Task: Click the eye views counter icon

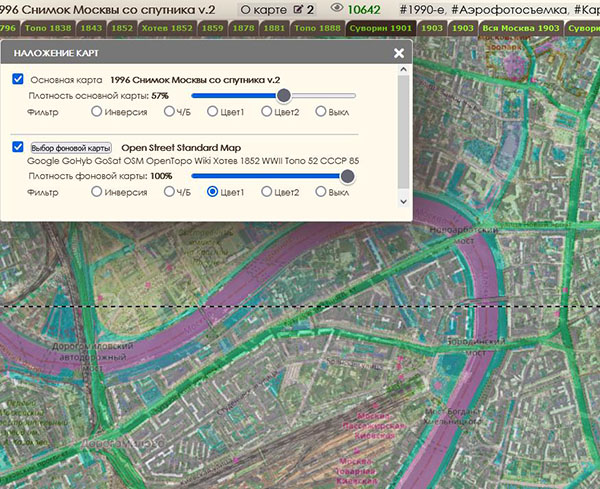Action: pyautogui.click(x=335, y=8)
